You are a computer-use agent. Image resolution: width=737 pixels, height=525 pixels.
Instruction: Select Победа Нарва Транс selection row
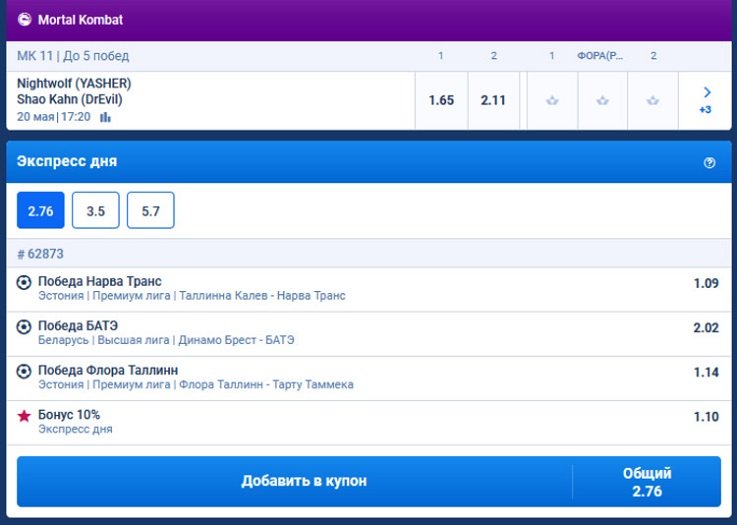[368, 289]
